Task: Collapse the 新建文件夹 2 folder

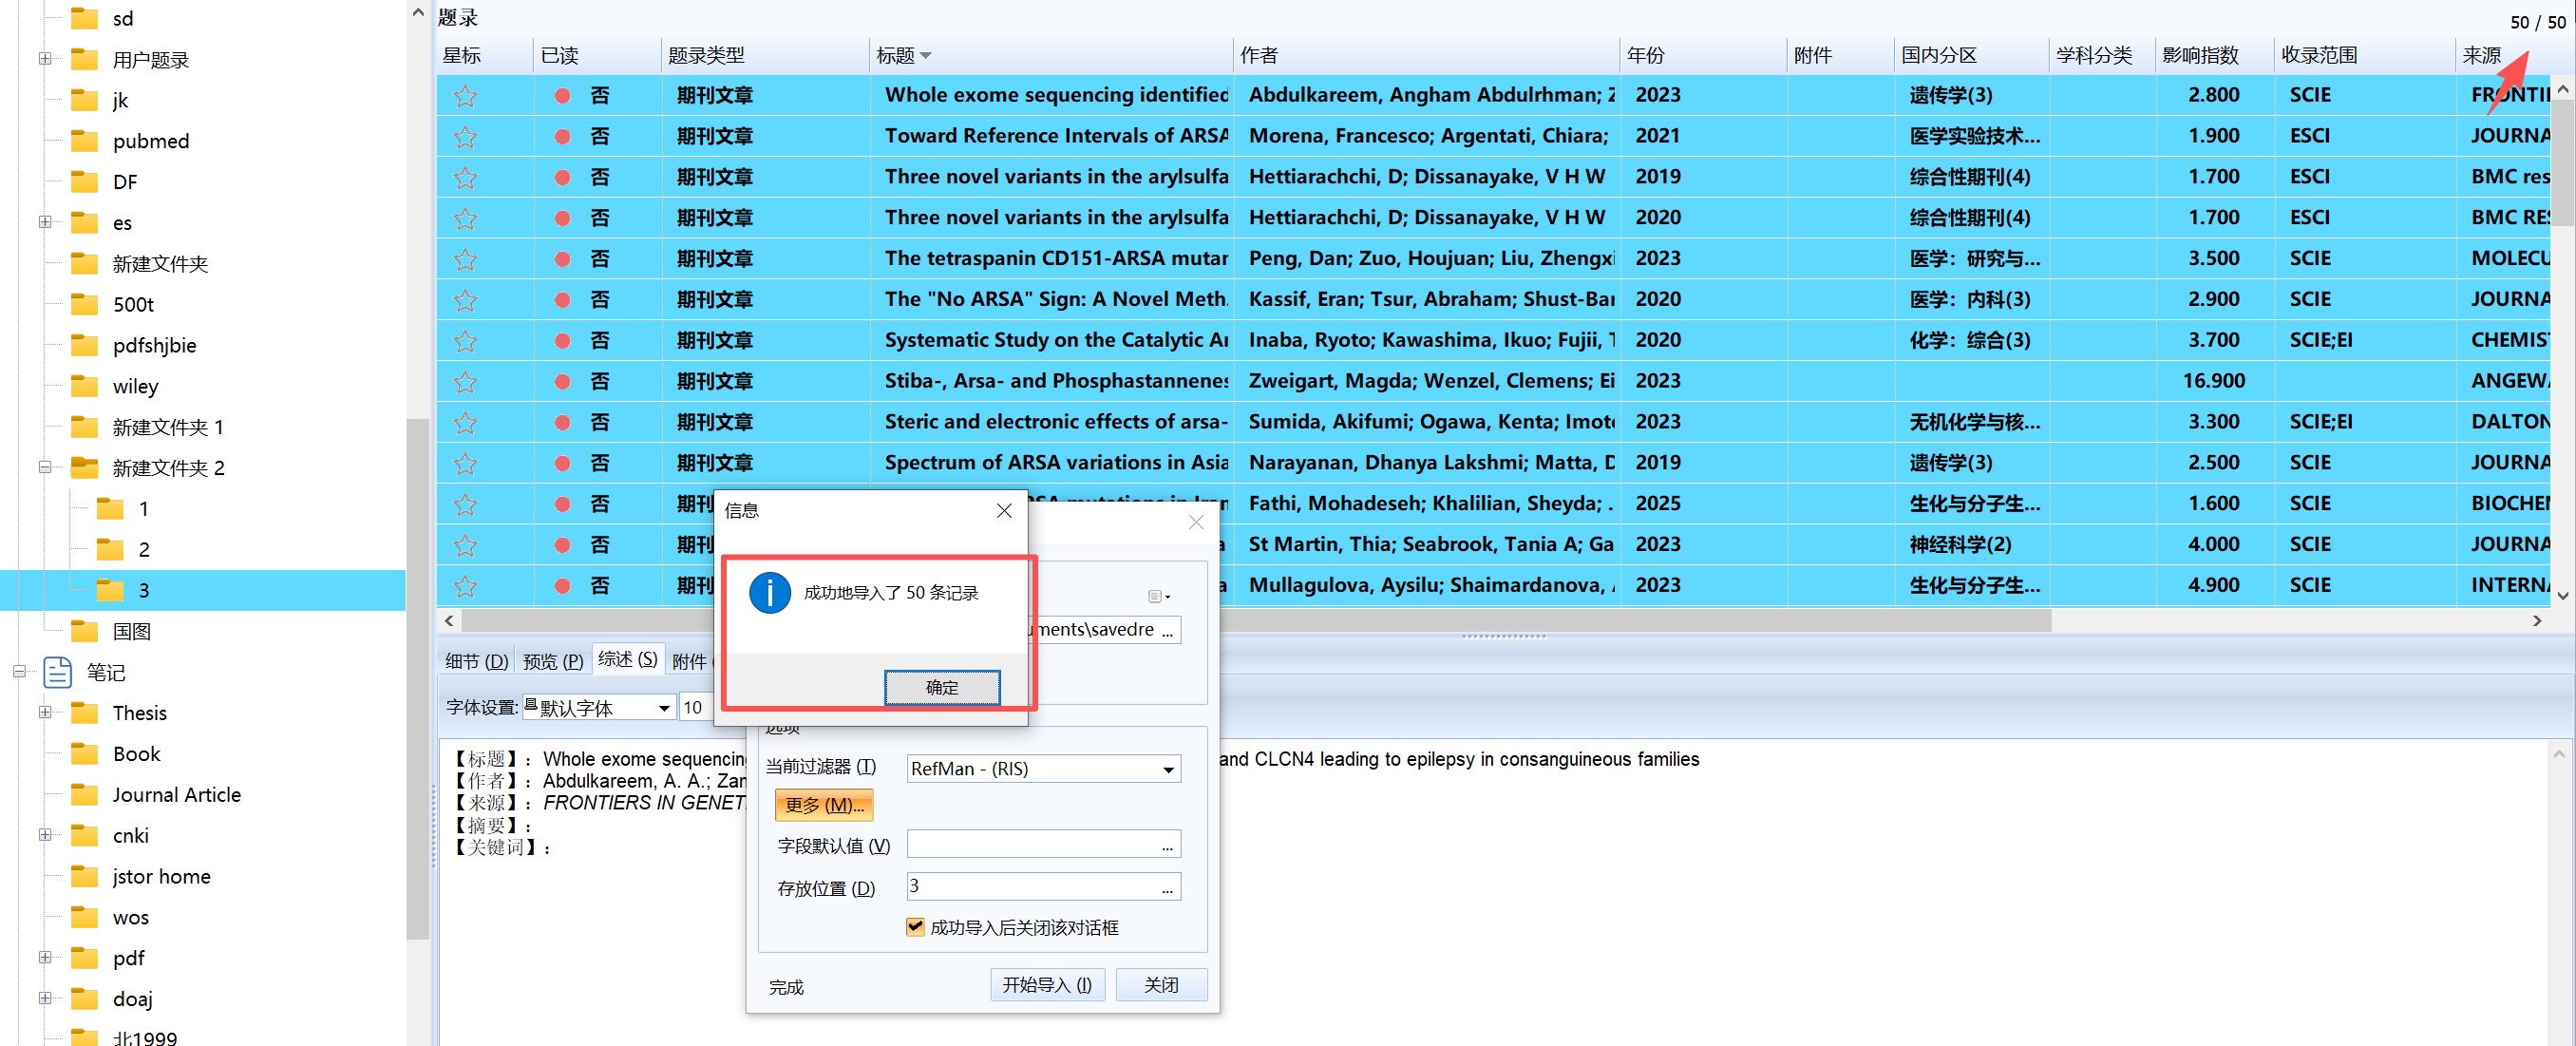Action: pyautogui.click(x=45, y=467)
